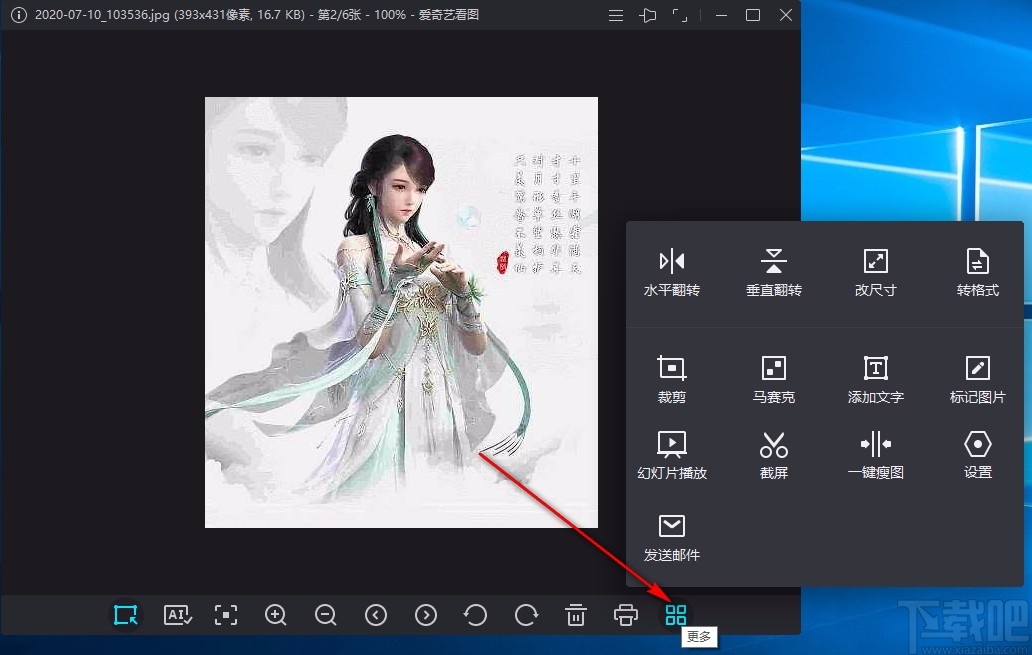Go to the next image
Image resolution: width=1032 pixels, height=655 pixels.
(x=426, y=615)
